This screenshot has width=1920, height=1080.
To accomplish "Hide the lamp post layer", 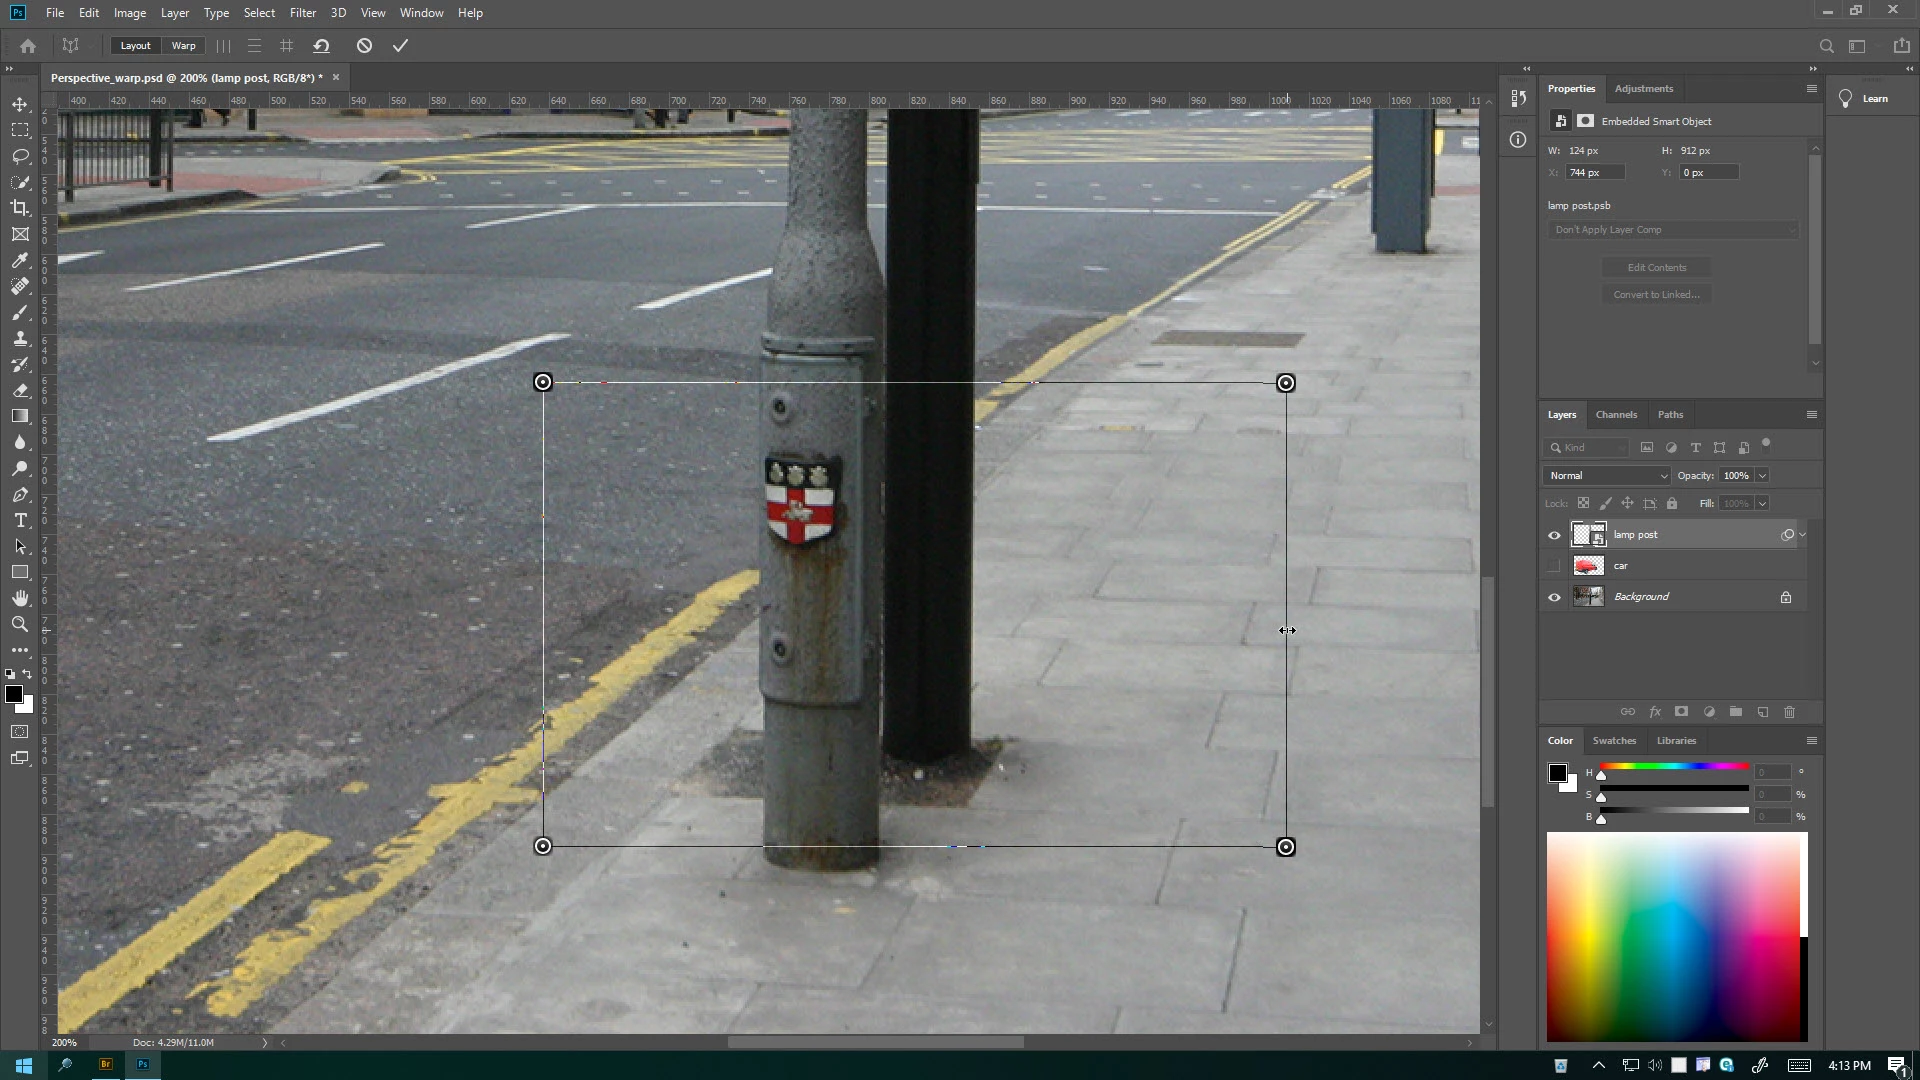I will pos(1554,535).
